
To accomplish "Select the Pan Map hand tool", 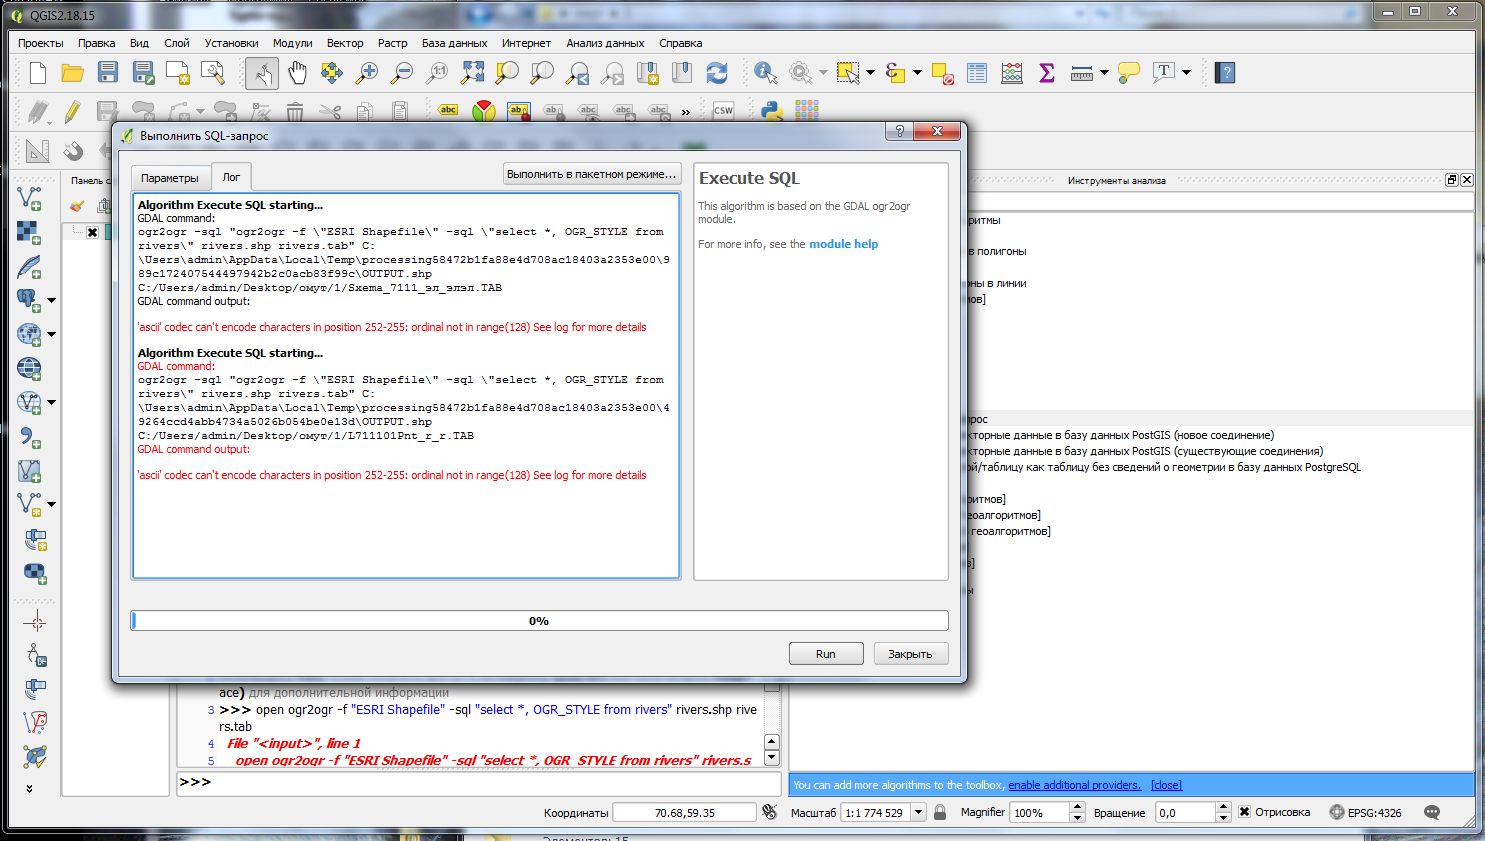I will [x=297, y=73].
